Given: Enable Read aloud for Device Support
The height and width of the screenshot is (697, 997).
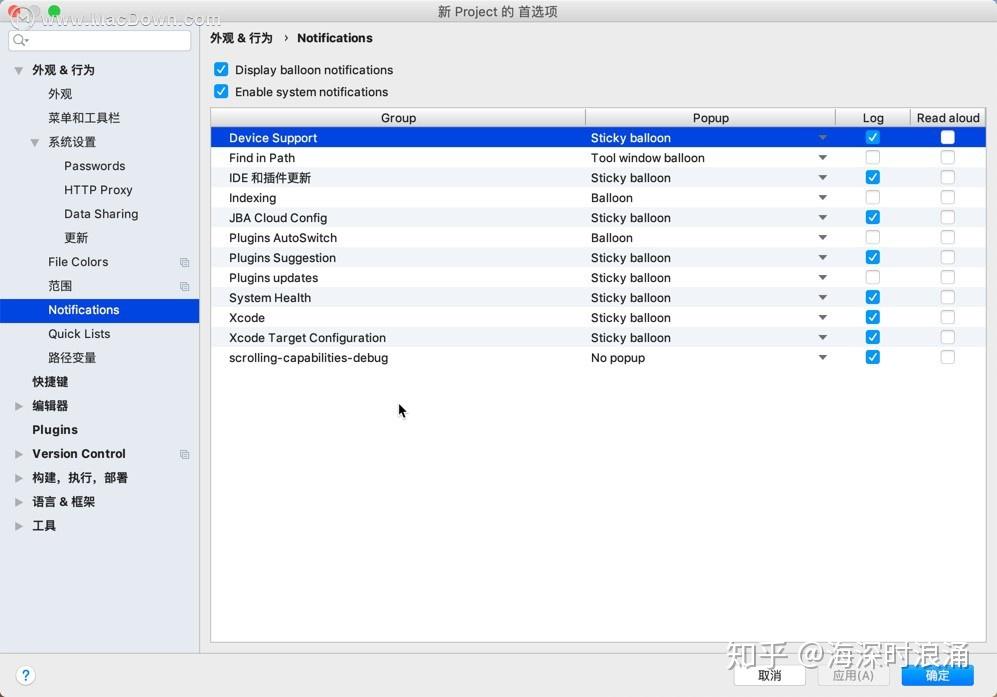Looking at the screenshot, I should [947, 137].
